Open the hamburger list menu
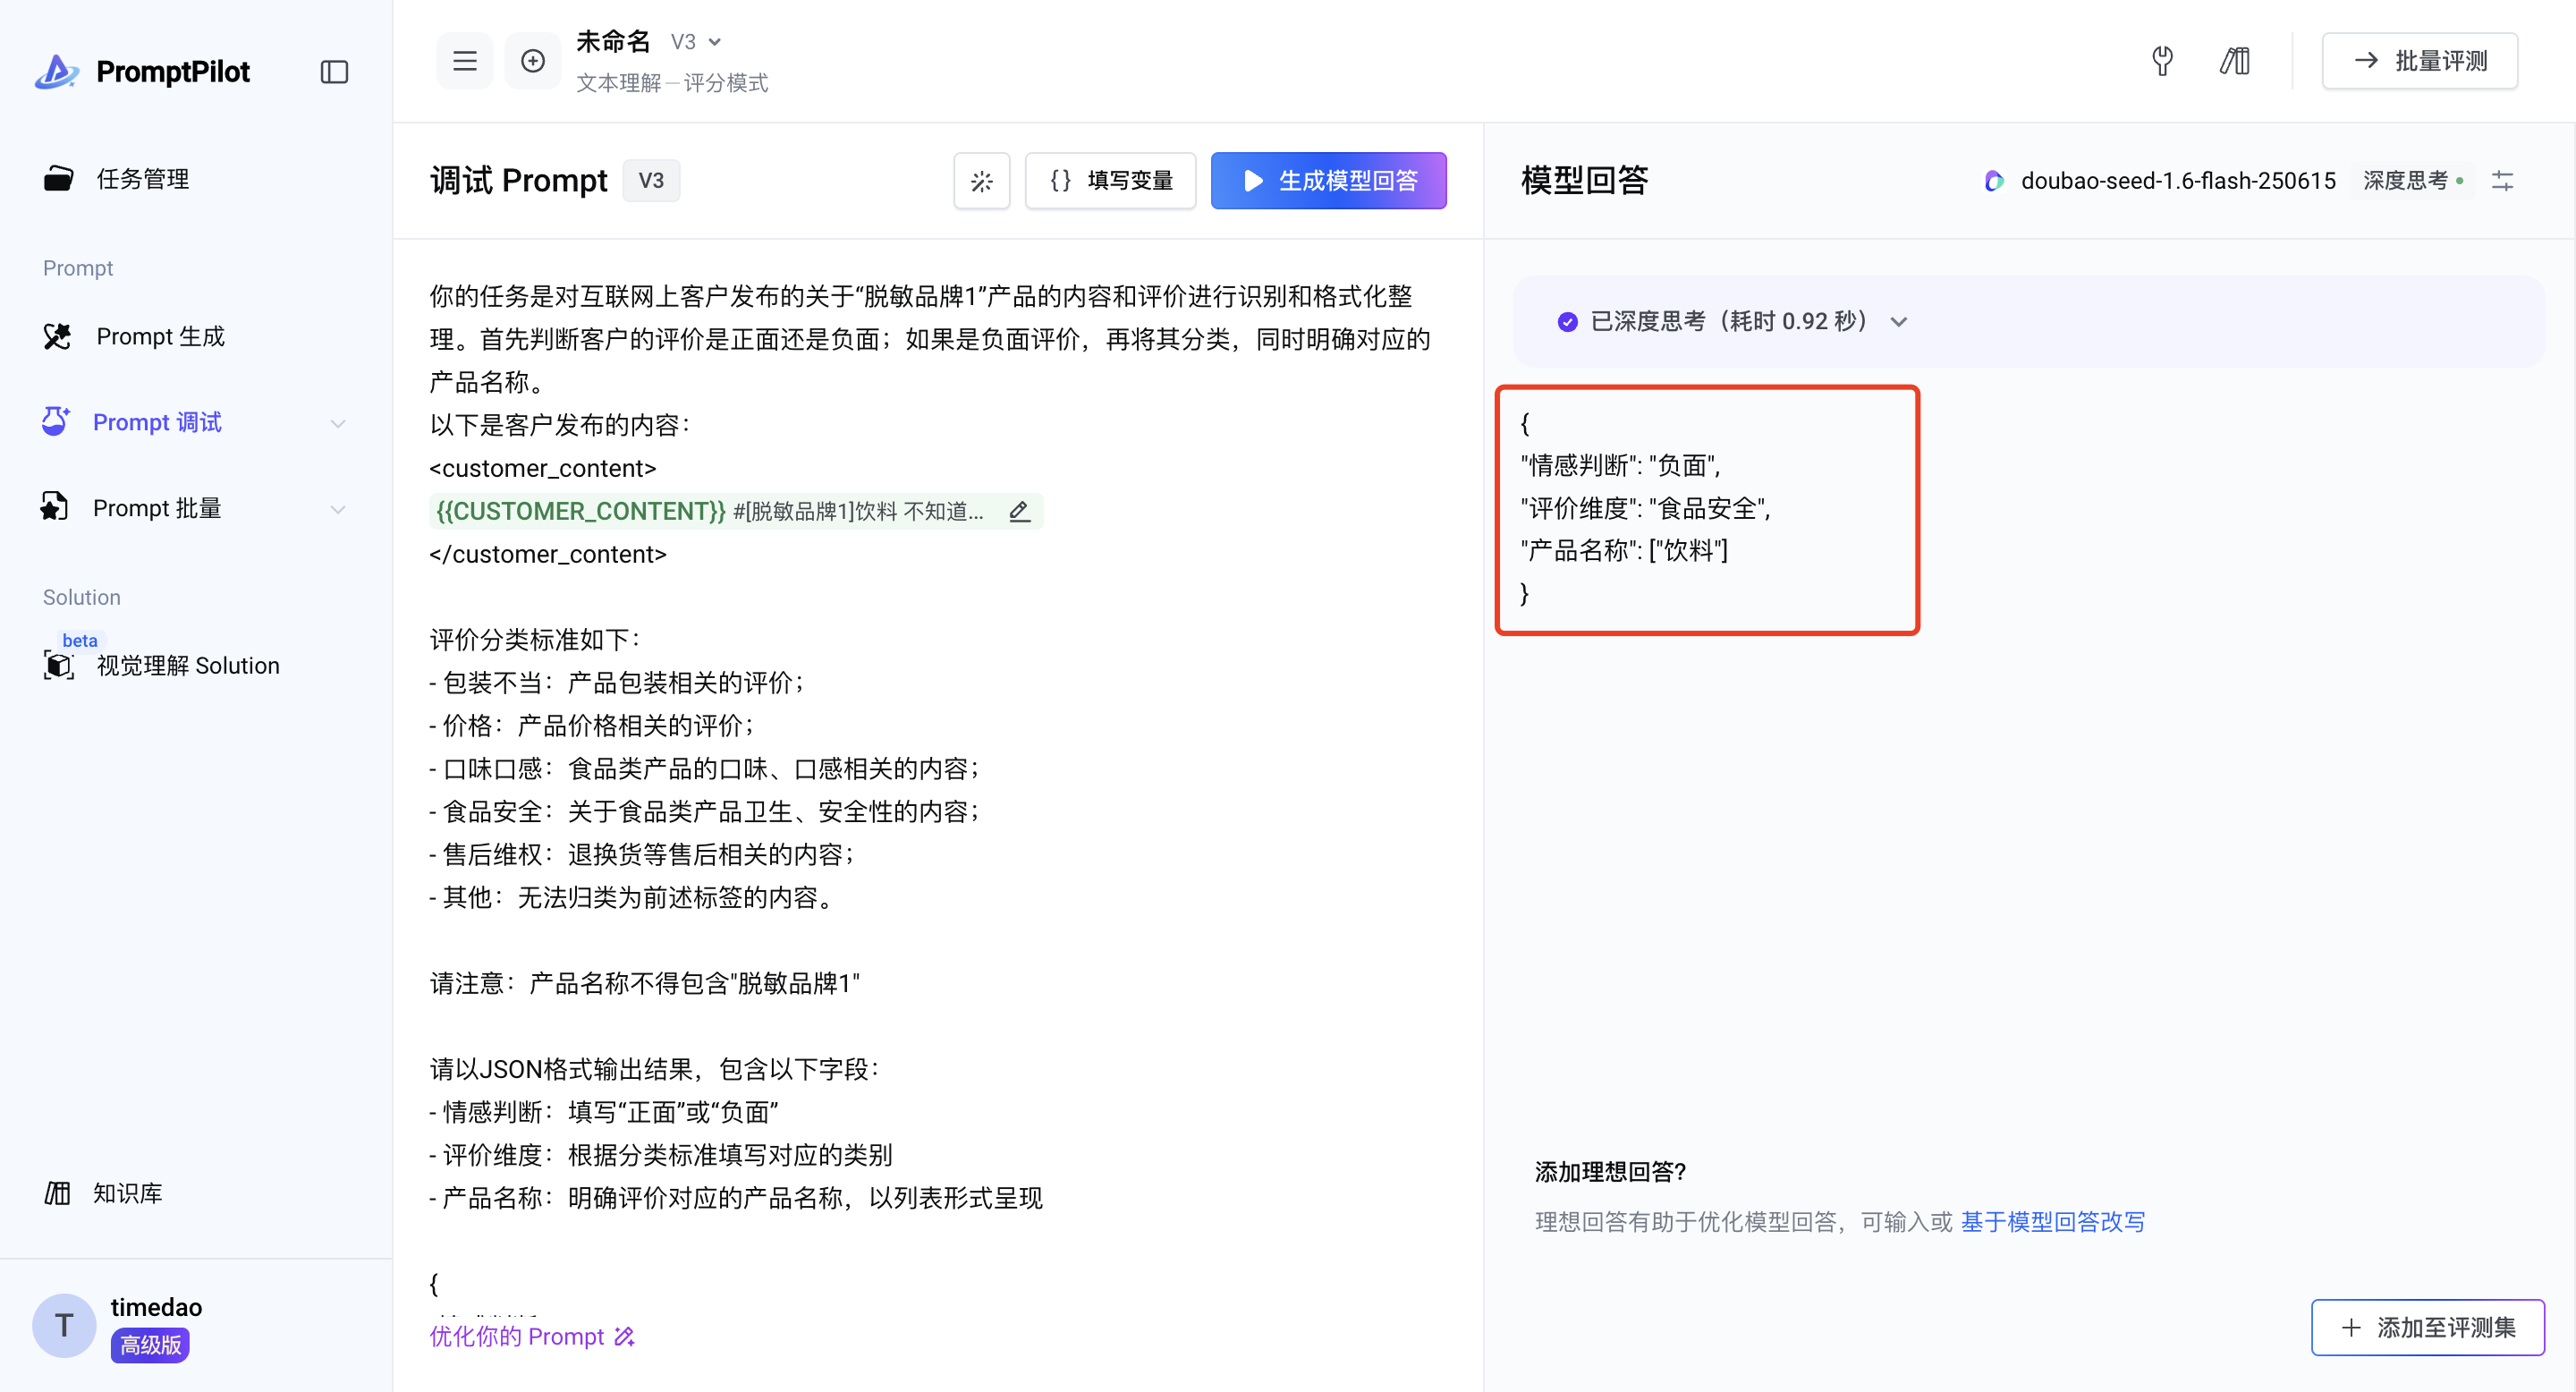The width and height of the screenshot is (2576, 1392). (x=464, y=61)
